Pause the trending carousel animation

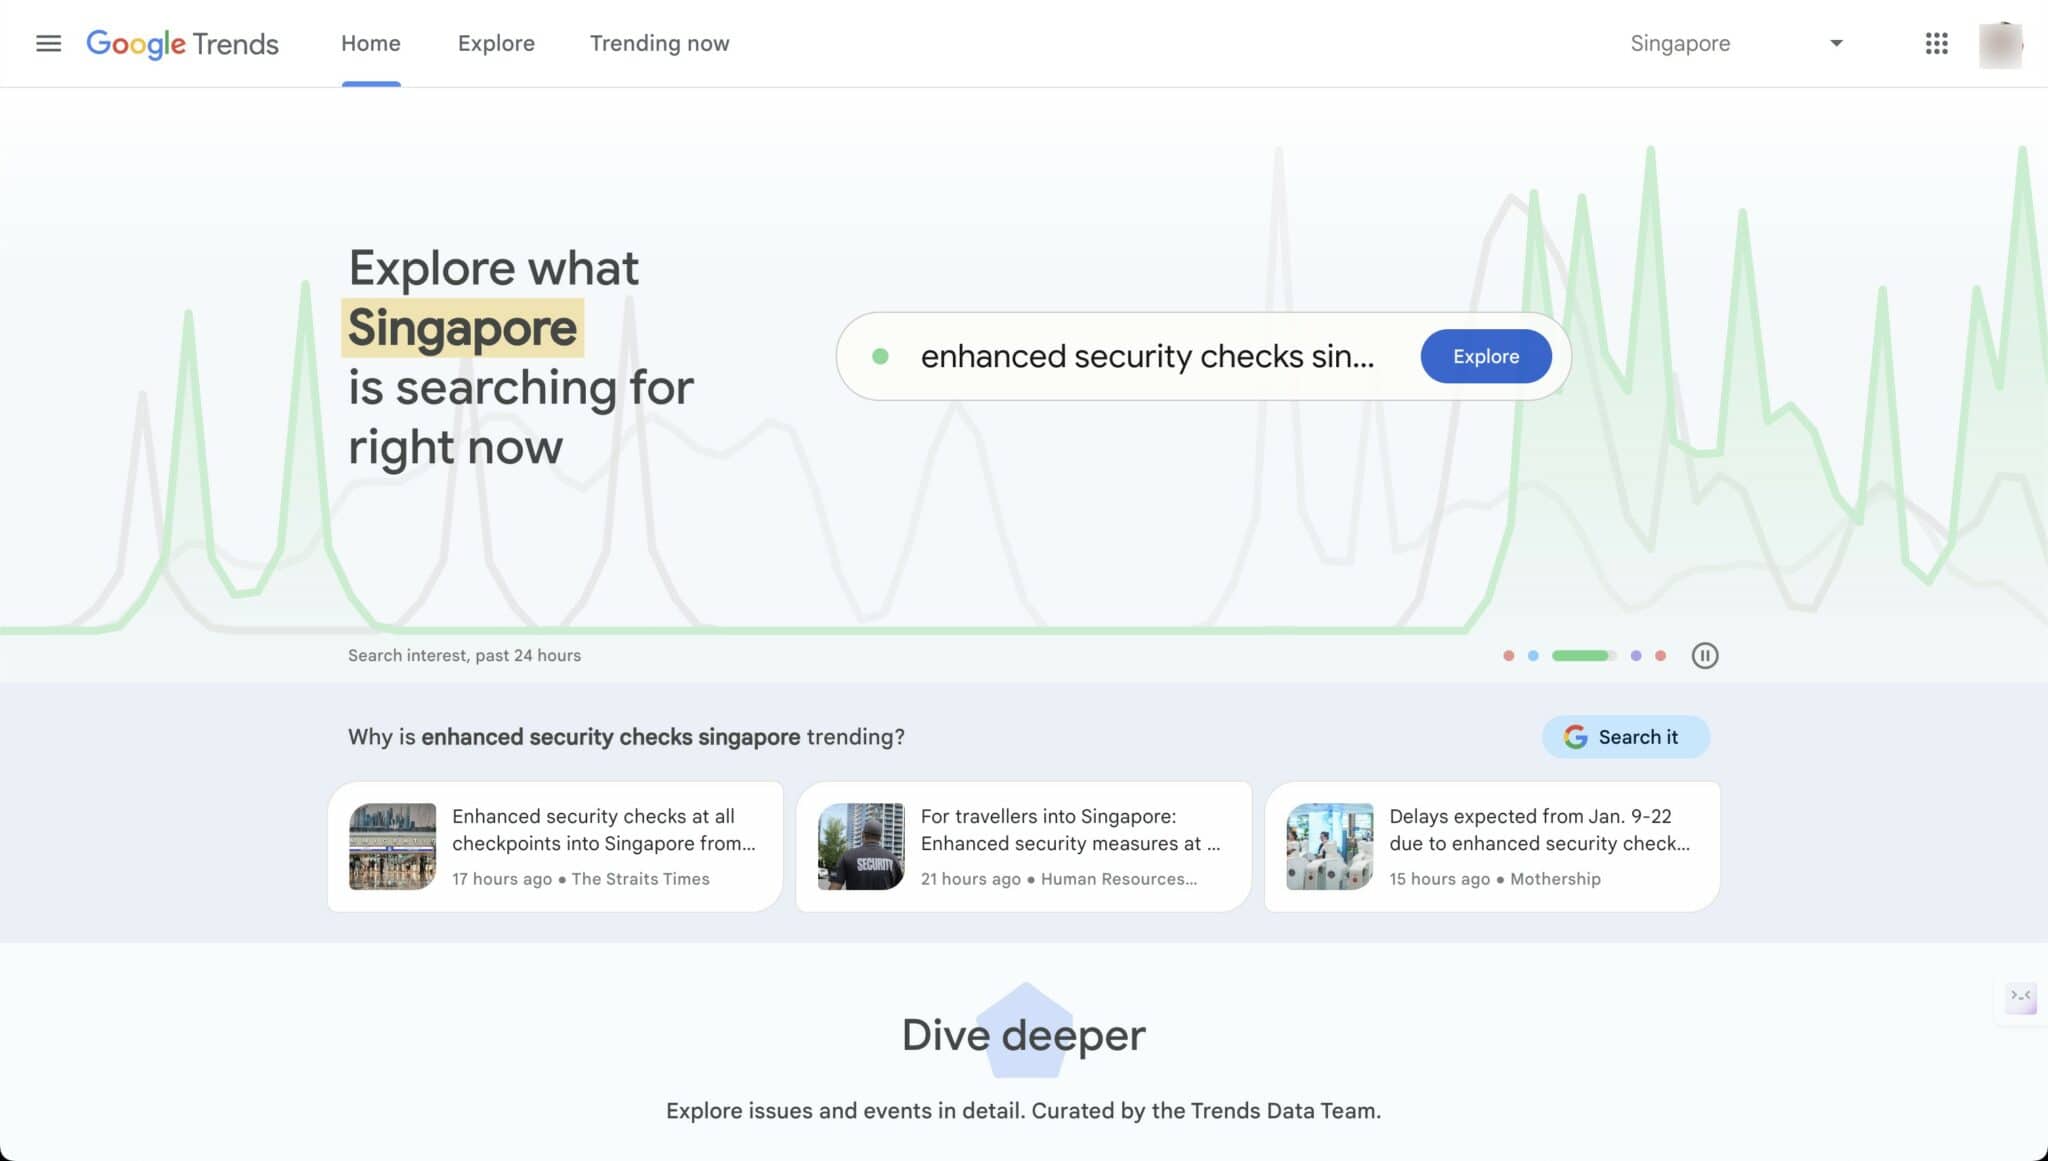click(x=1704, y=655)
